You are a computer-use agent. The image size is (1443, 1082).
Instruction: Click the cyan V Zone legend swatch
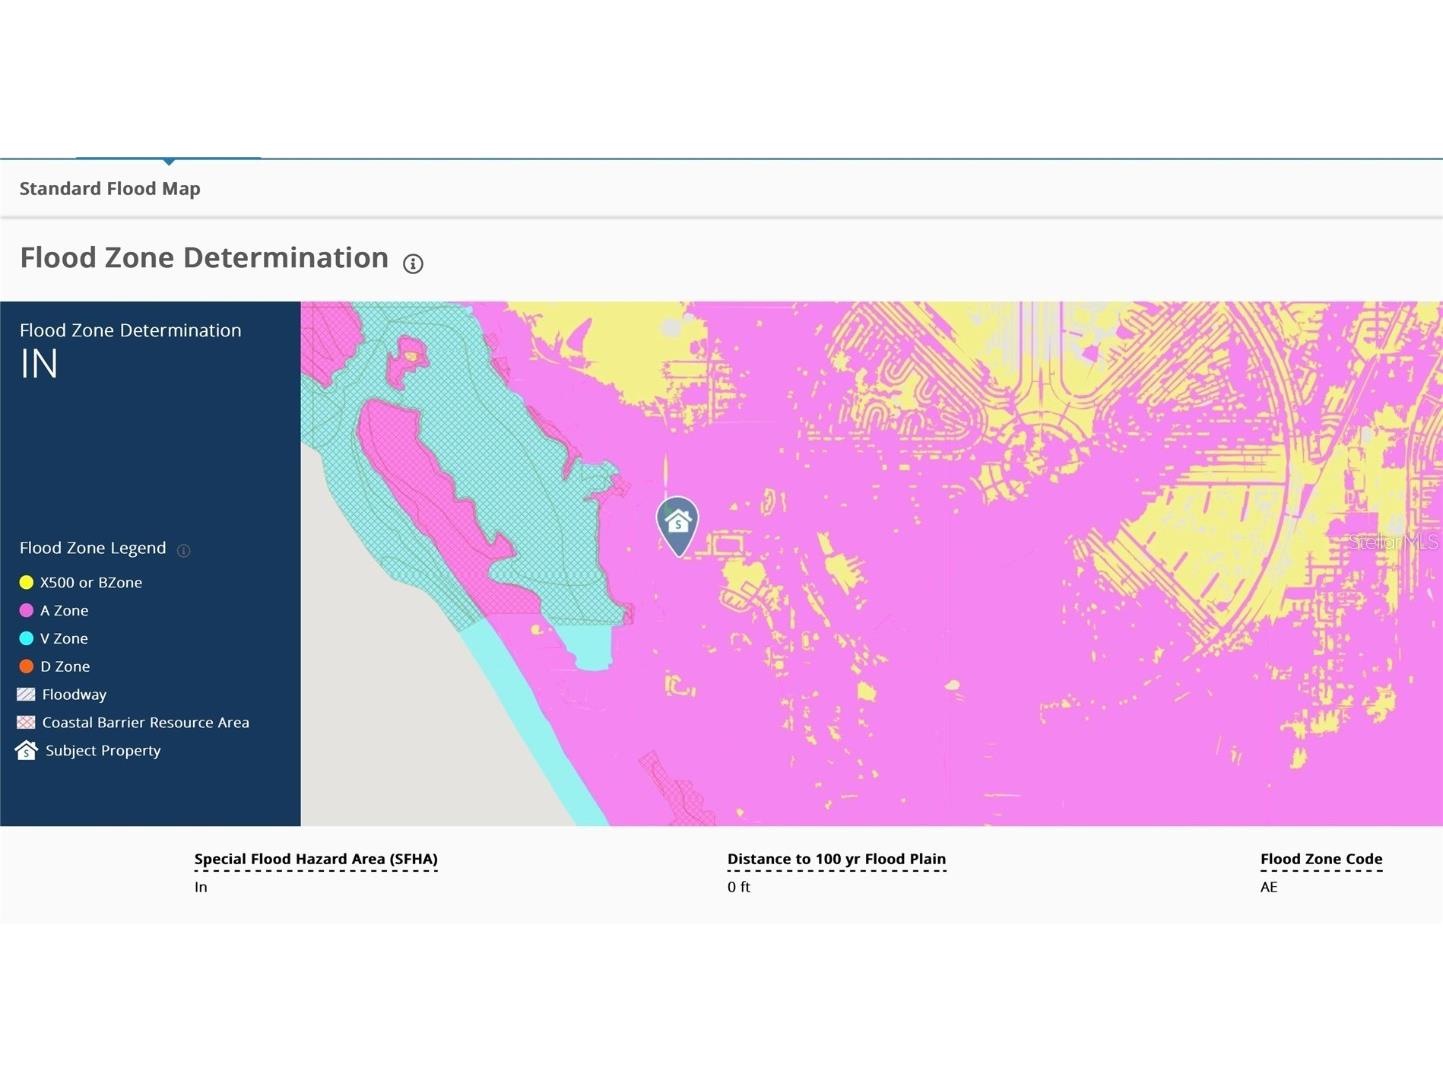[x=27, y=638]
